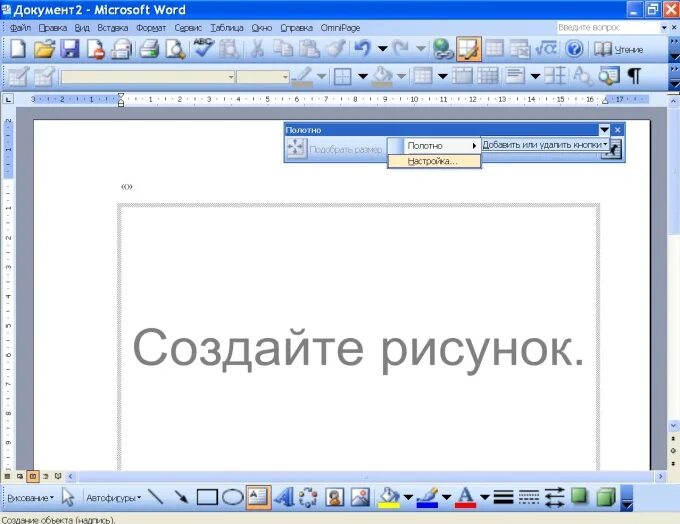Image resolution: width=680 pixels, height=524 pixels.
Task: Open the Таблица menu
Action: coord(227,28)
